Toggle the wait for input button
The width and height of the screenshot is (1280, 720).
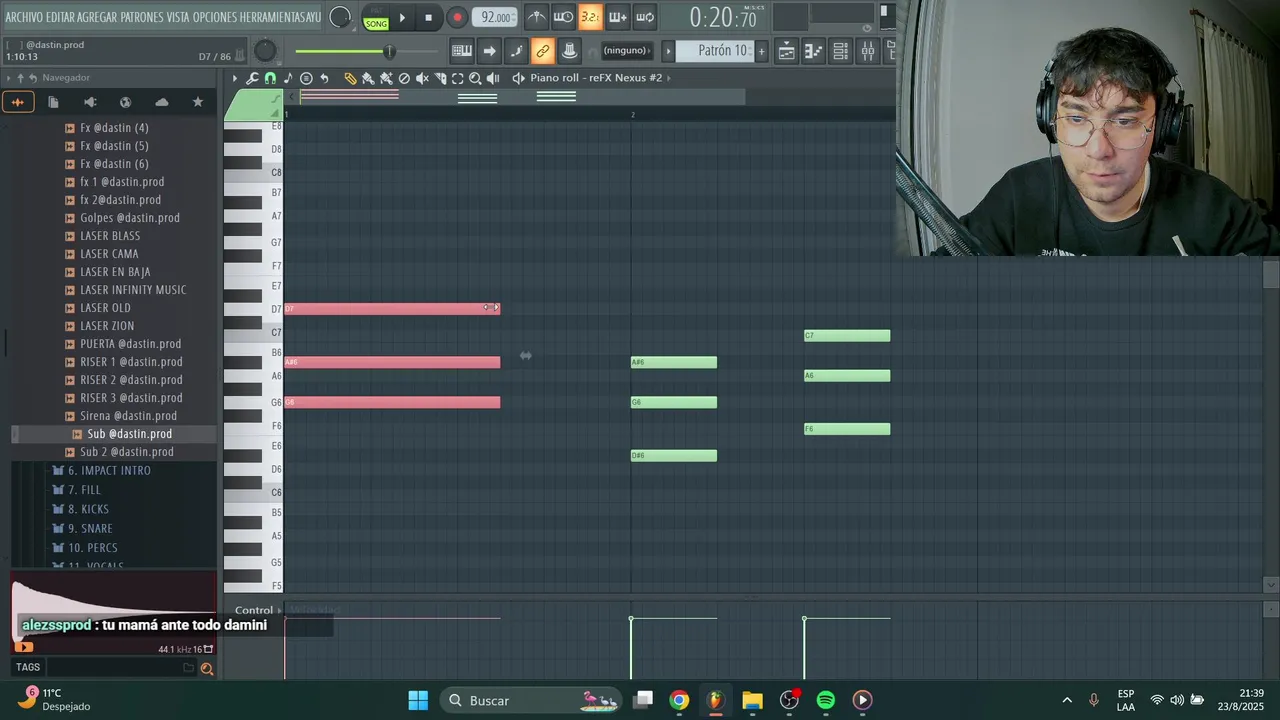[564, 17]
